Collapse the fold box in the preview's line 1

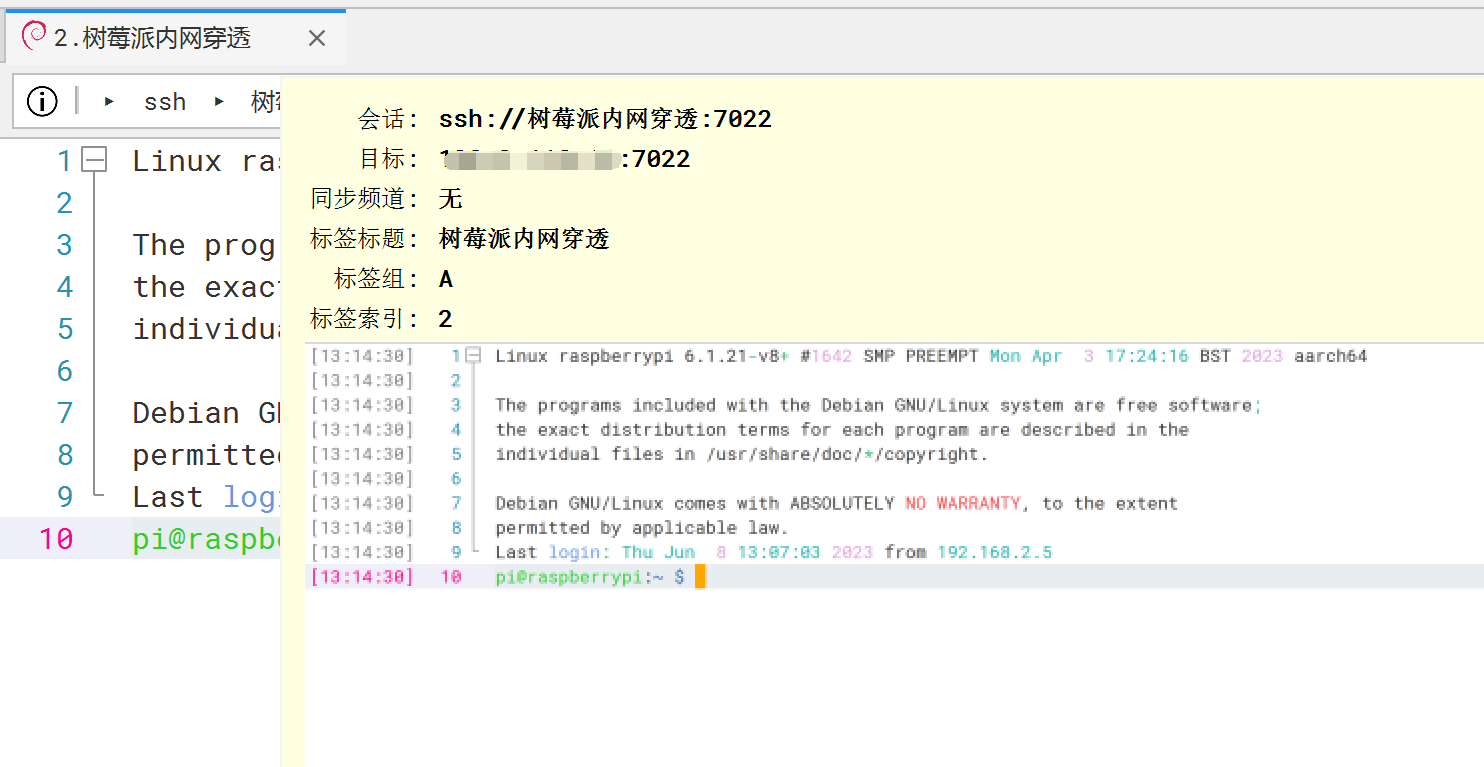coord(474,355)
